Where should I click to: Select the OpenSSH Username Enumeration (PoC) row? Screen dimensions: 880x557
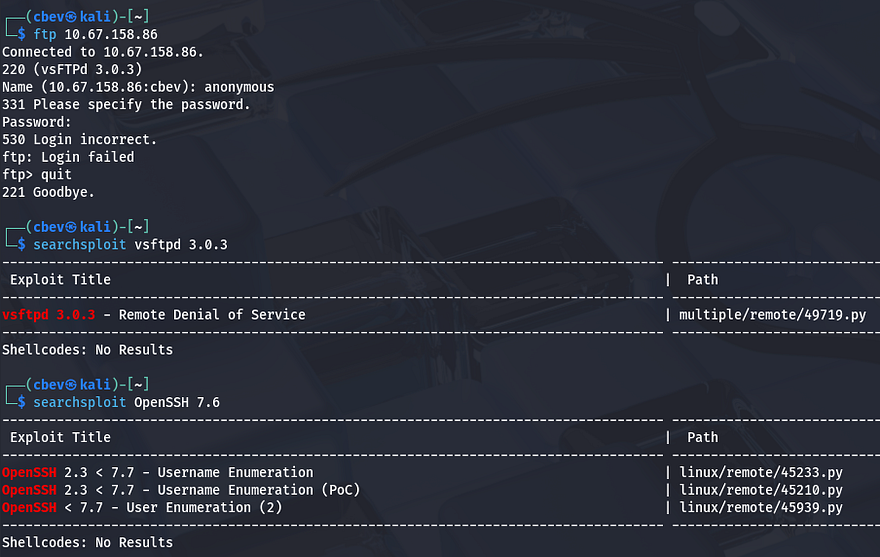(181, 490)
